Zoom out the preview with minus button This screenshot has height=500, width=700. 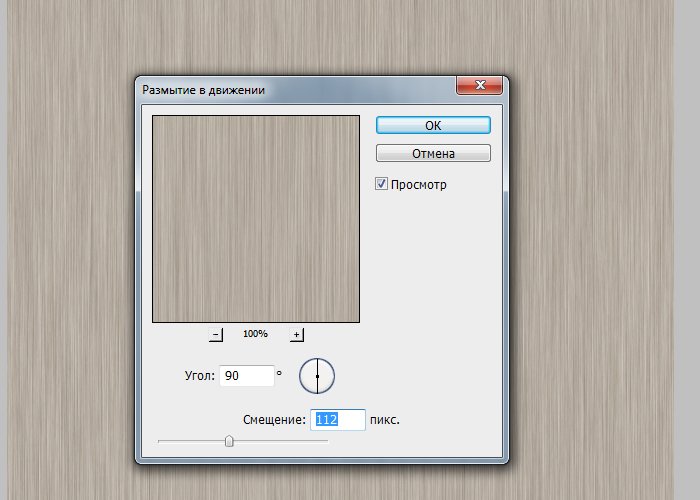(x=216, y=334)
